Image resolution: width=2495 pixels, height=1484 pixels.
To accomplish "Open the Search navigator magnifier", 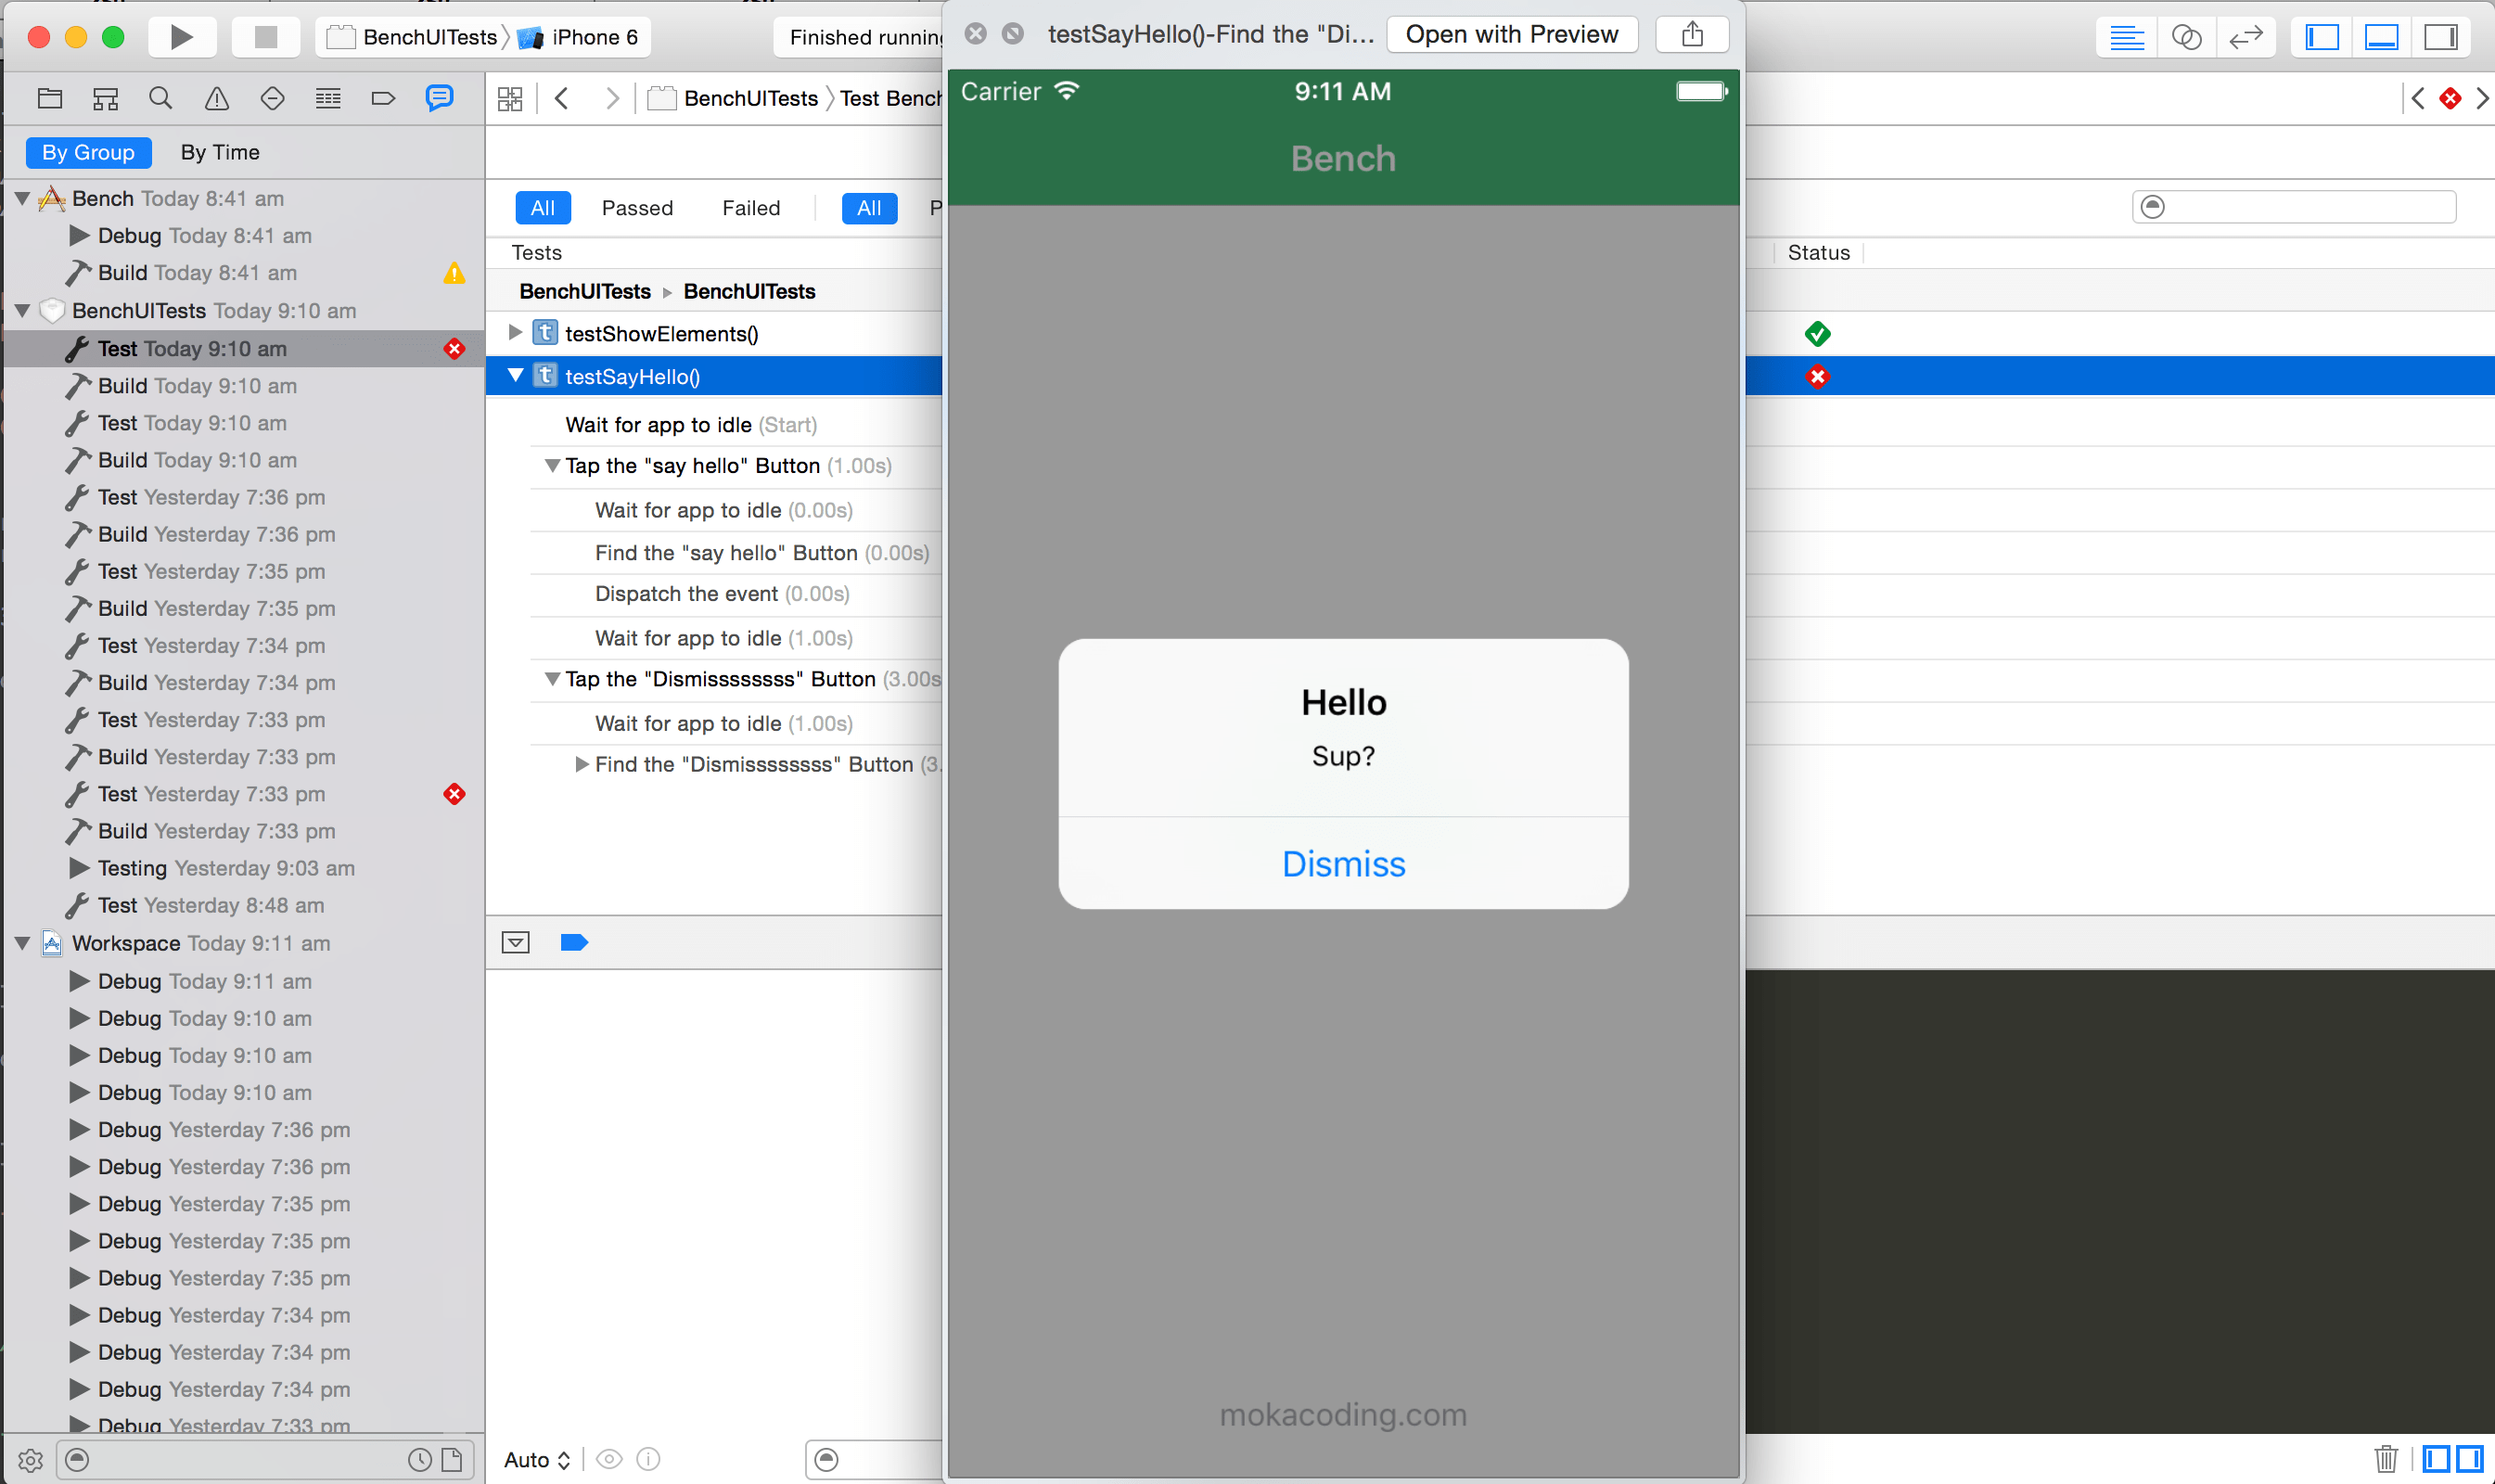I will point(160,98).
